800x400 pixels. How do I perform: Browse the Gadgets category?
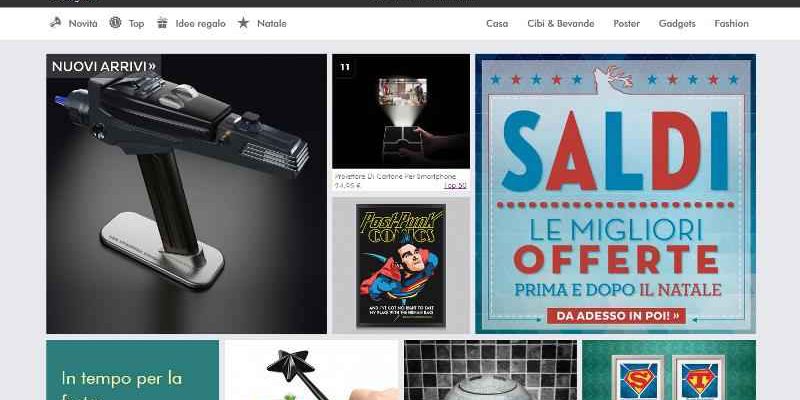click(x=677, y=23)
